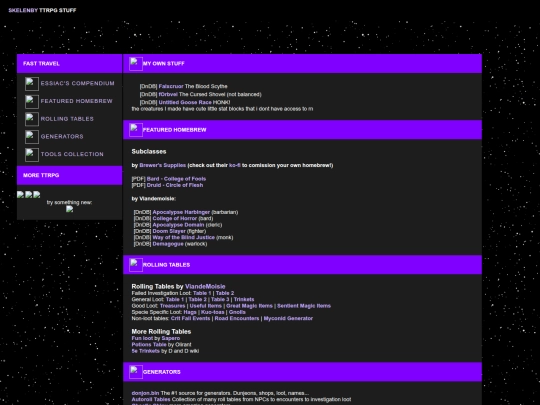Open the College of Horror bard subclass
540x405 pixels.
click(175, 218)
